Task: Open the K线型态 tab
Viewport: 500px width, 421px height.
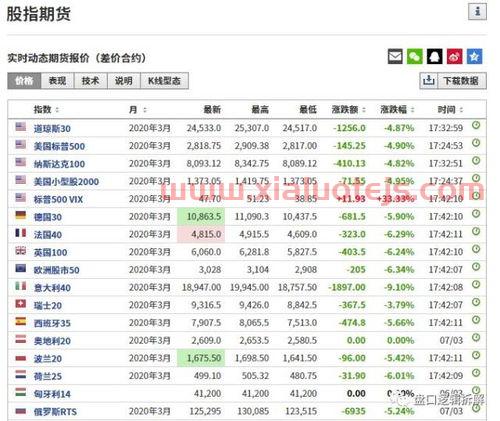Action: (165, 81)
